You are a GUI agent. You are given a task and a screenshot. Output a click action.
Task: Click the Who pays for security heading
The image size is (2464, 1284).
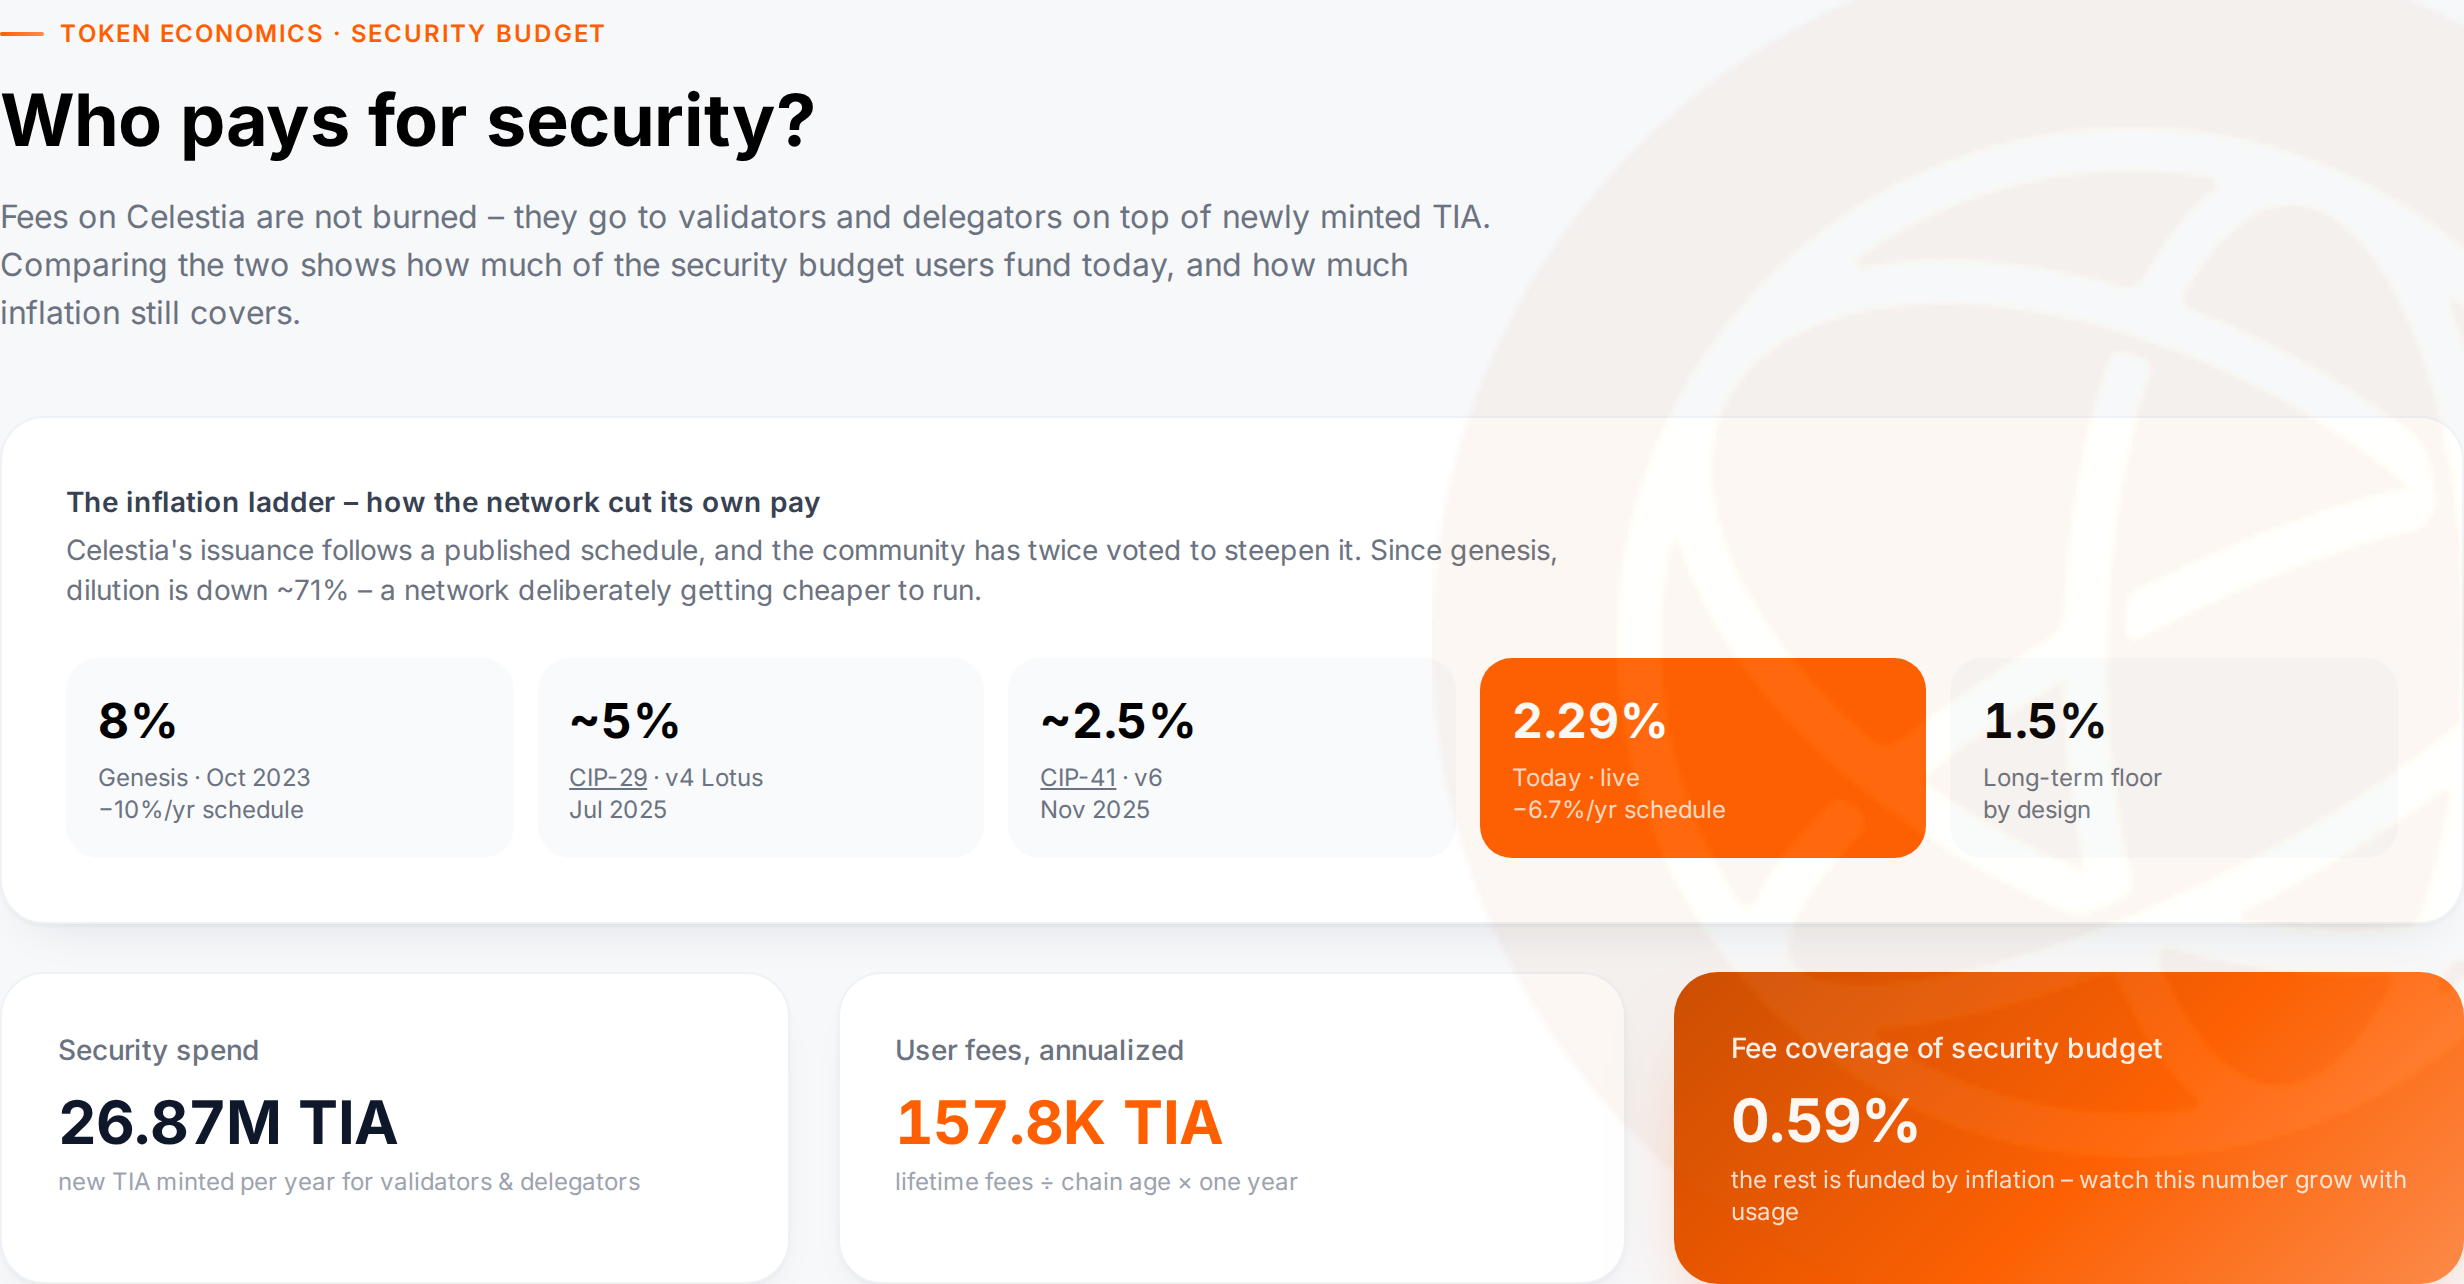408,121
